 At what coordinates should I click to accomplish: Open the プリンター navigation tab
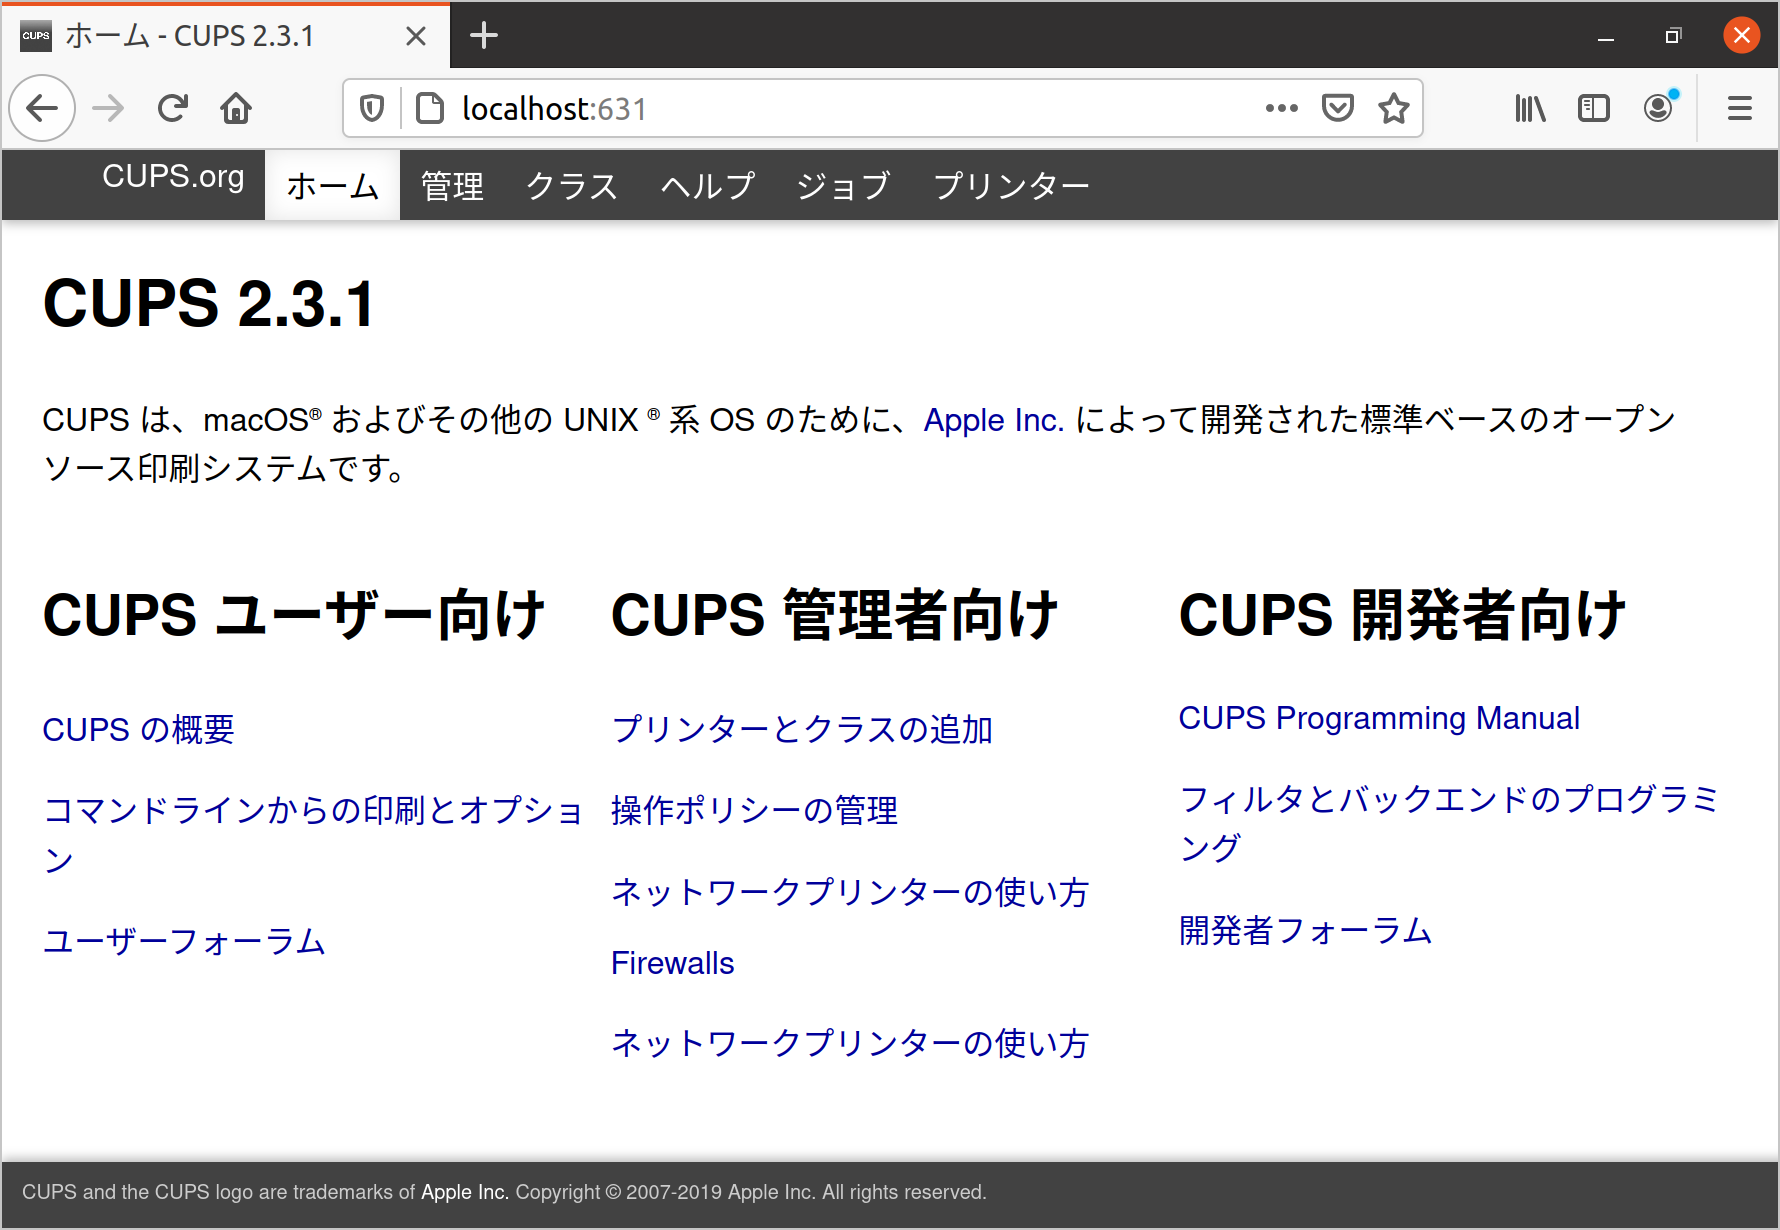click(x=1011, y=185)
